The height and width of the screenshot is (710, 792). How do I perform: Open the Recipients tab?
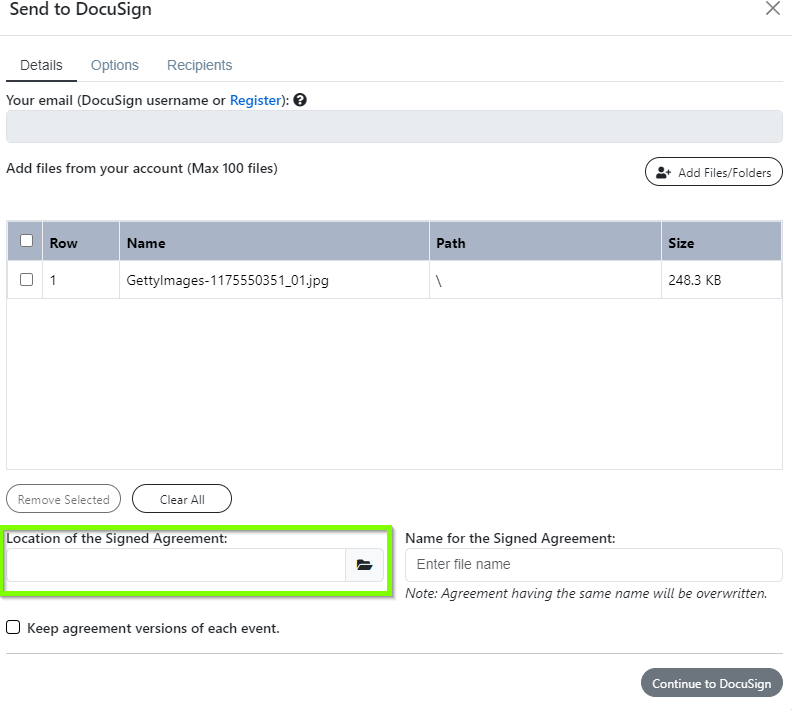click(x=200, y=65)
